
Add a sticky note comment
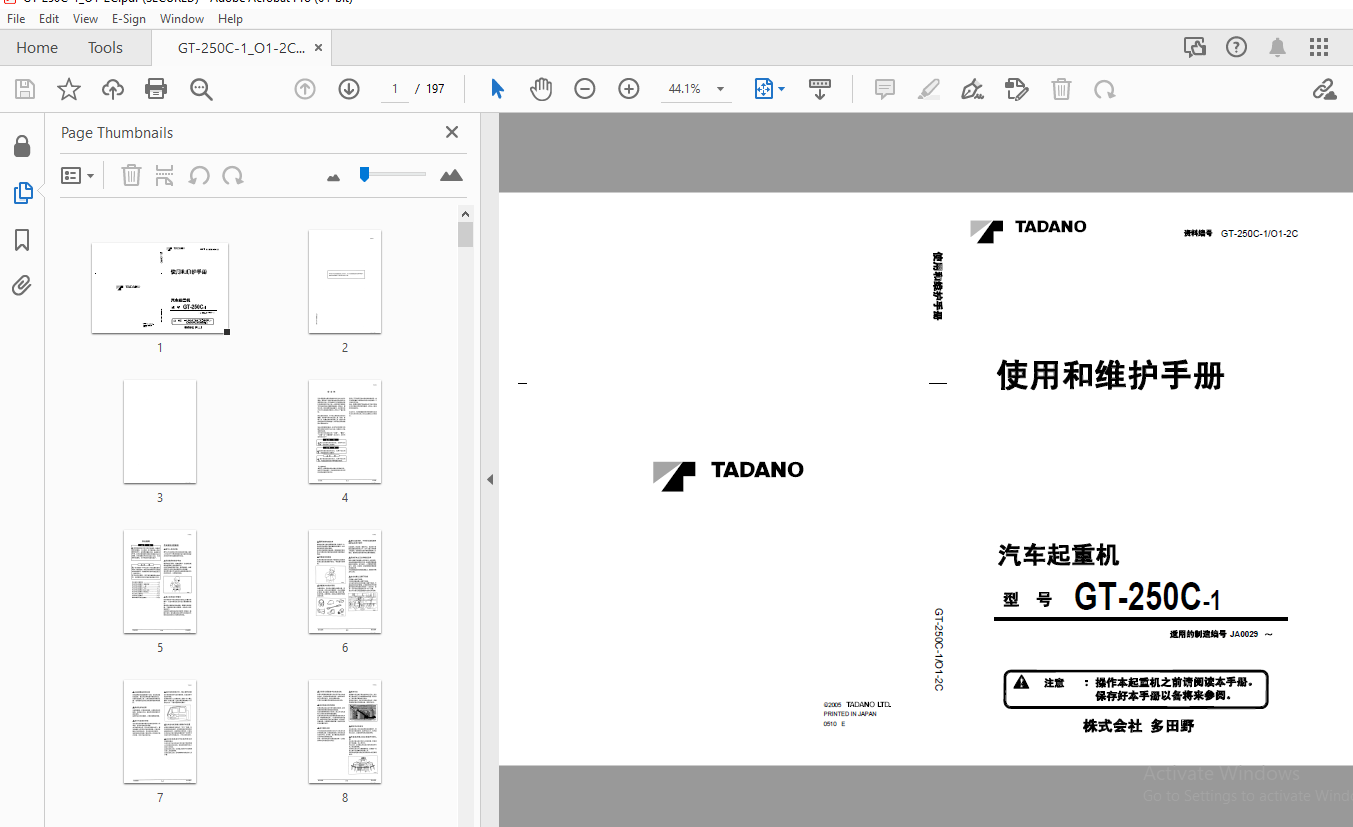tap(885, 89)
